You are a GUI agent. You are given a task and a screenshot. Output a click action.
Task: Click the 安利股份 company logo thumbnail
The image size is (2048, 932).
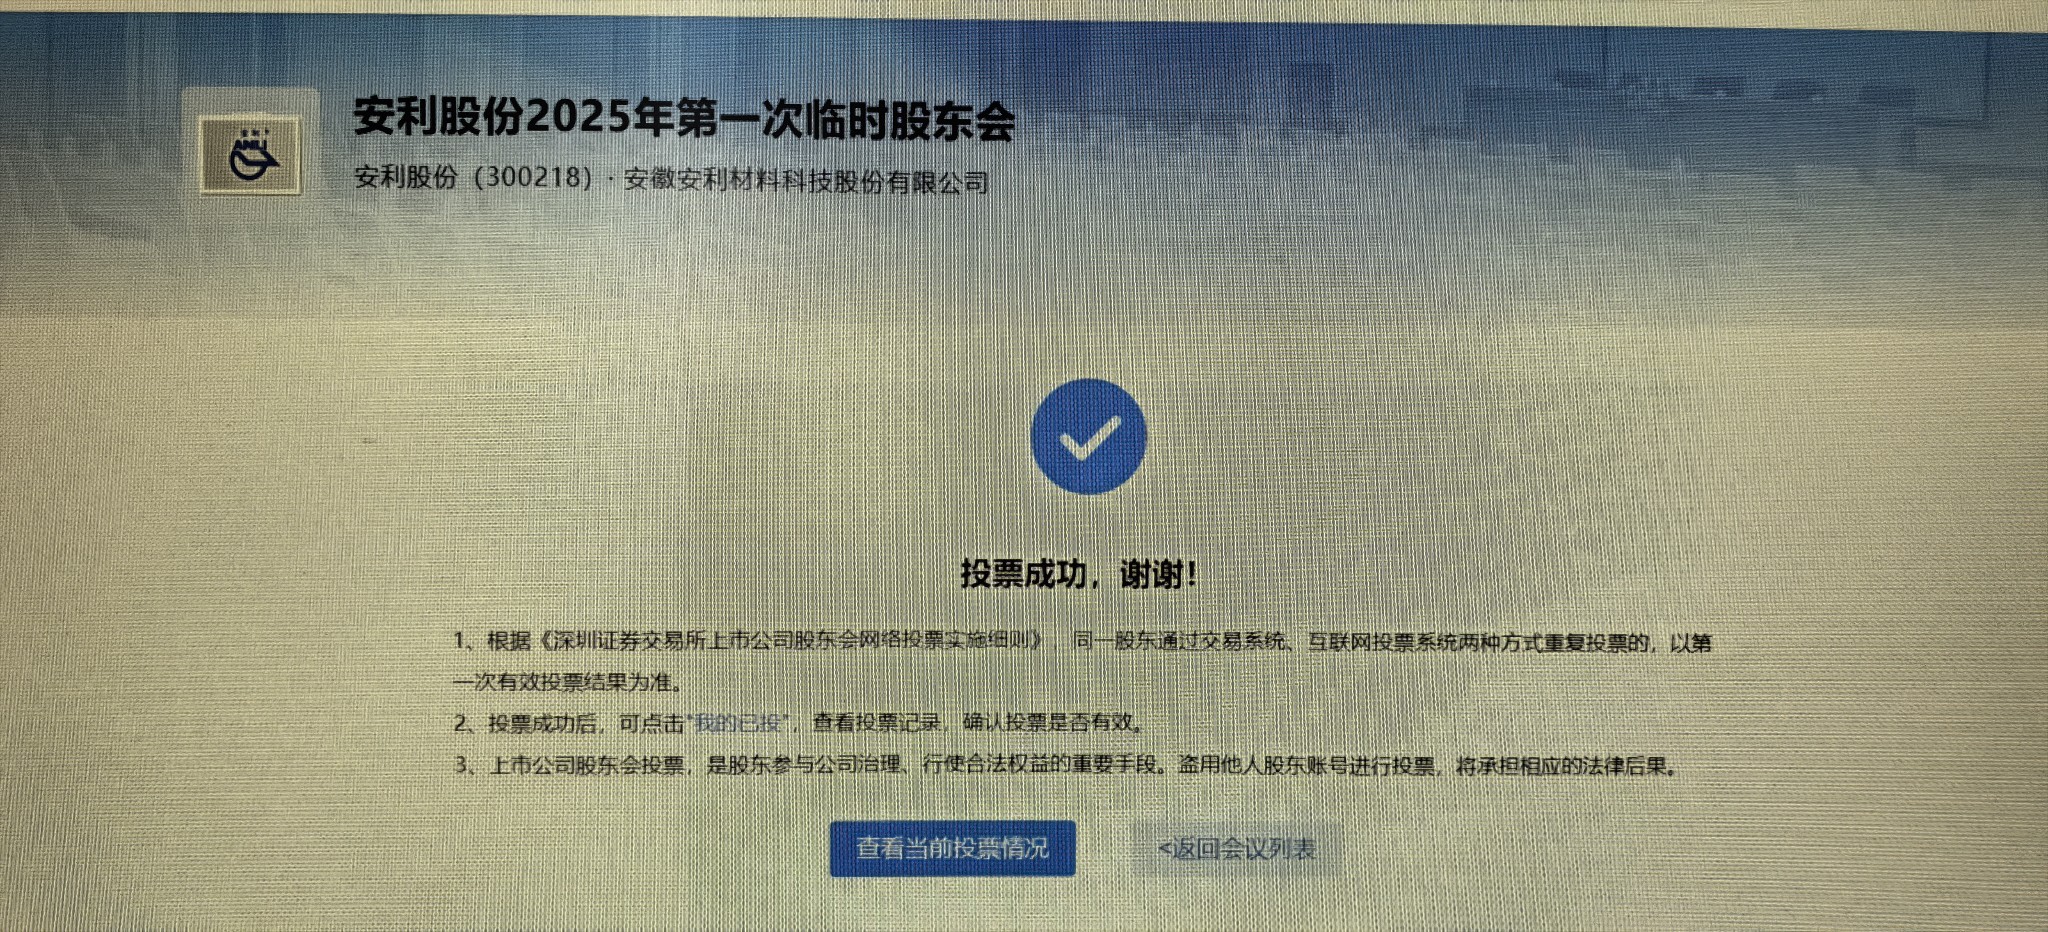point(250,154)
